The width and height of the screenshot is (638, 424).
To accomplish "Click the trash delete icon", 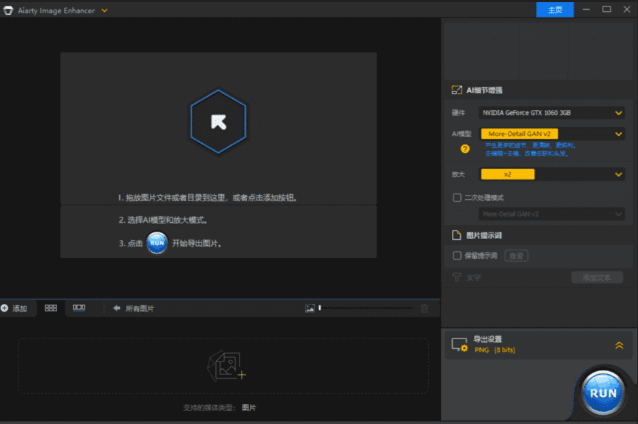I will point(424,308).
